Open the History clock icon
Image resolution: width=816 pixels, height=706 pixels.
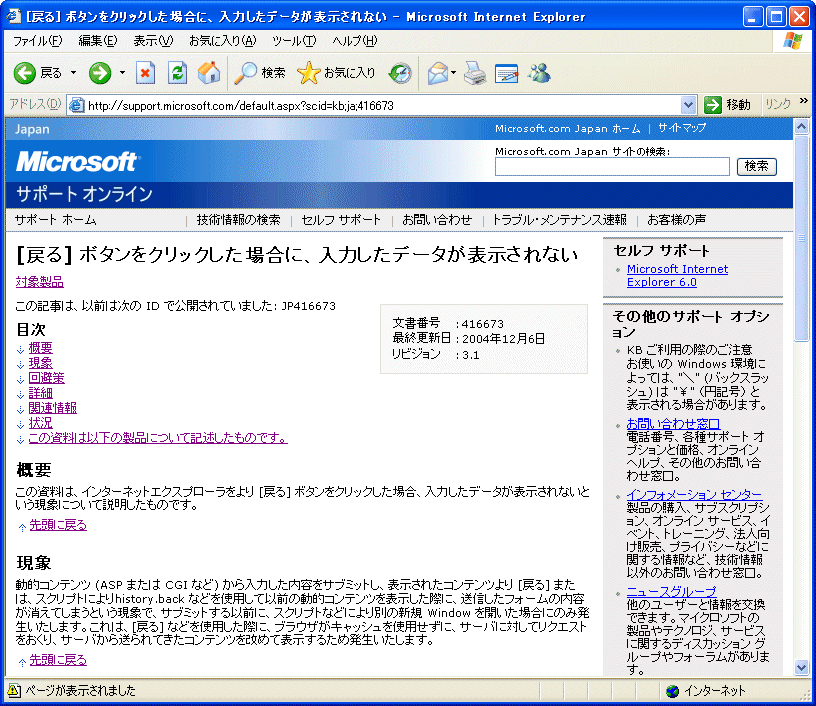400,73
